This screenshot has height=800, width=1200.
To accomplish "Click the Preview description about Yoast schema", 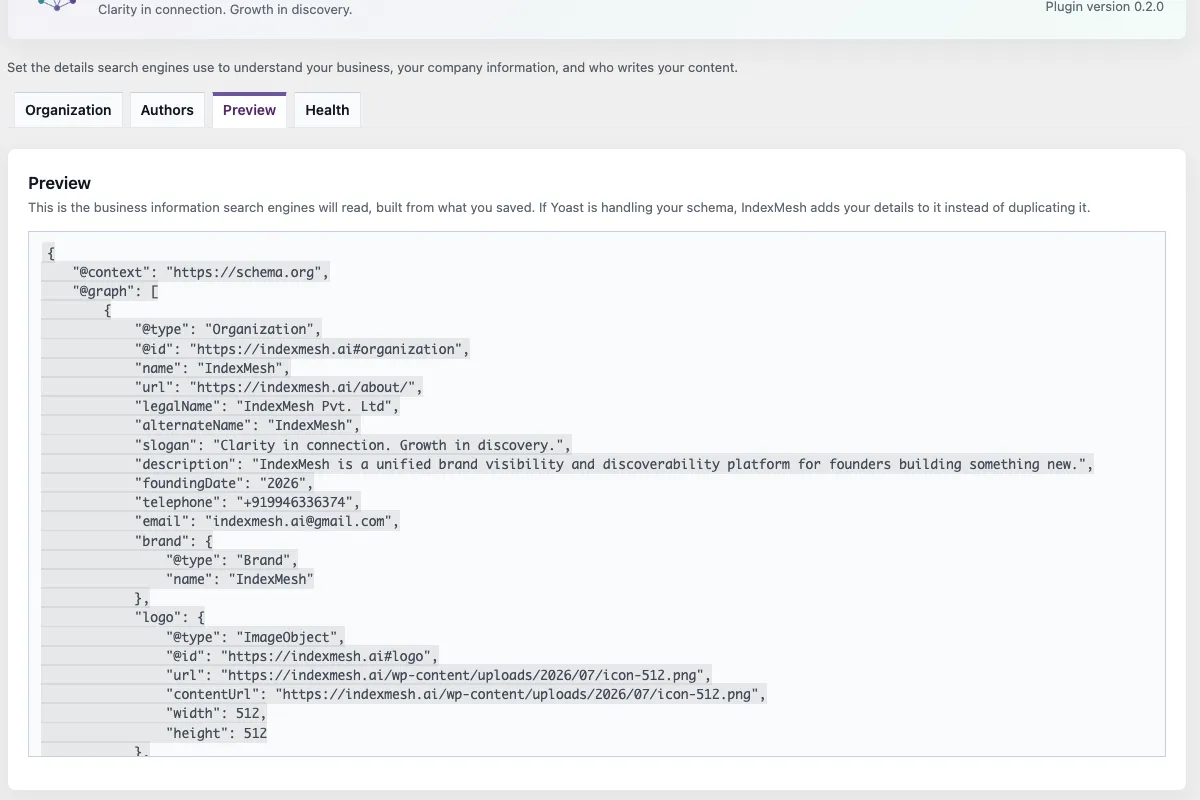I will pyautogui.click(x=559, y=208).
